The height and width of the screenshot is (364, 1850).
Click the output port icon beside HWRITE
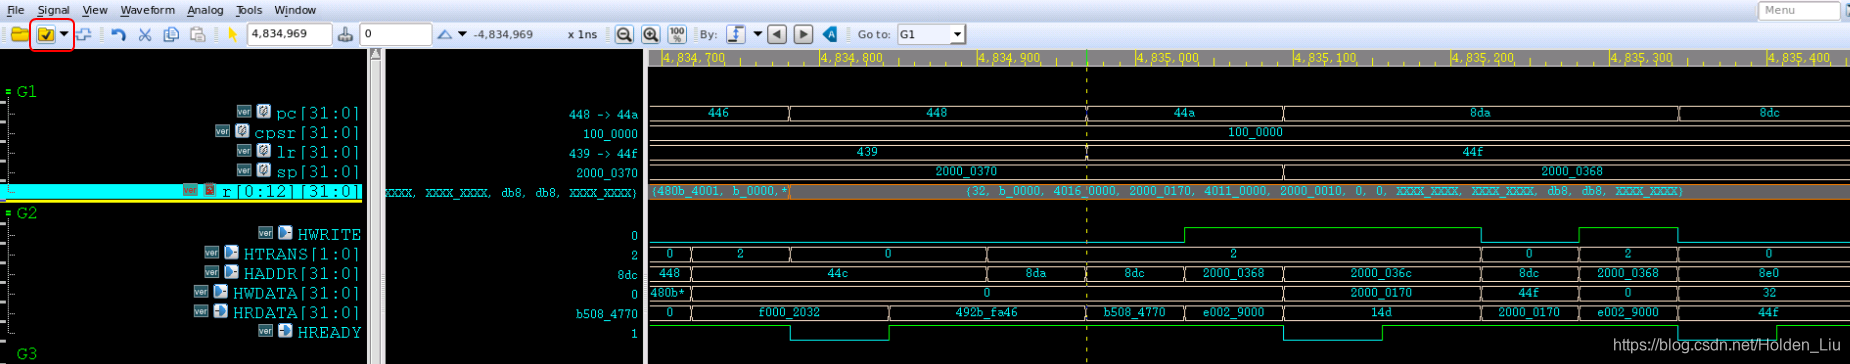point(286,232)
